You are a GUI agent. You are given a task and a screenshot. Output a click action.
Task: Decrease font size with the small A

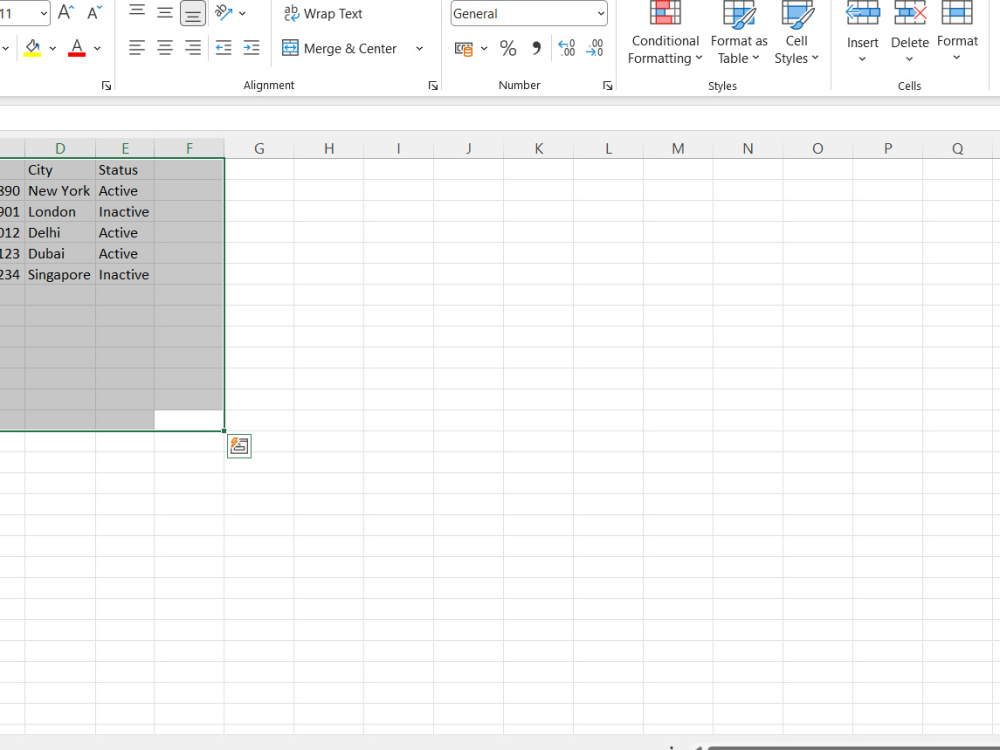coord(94,12)
